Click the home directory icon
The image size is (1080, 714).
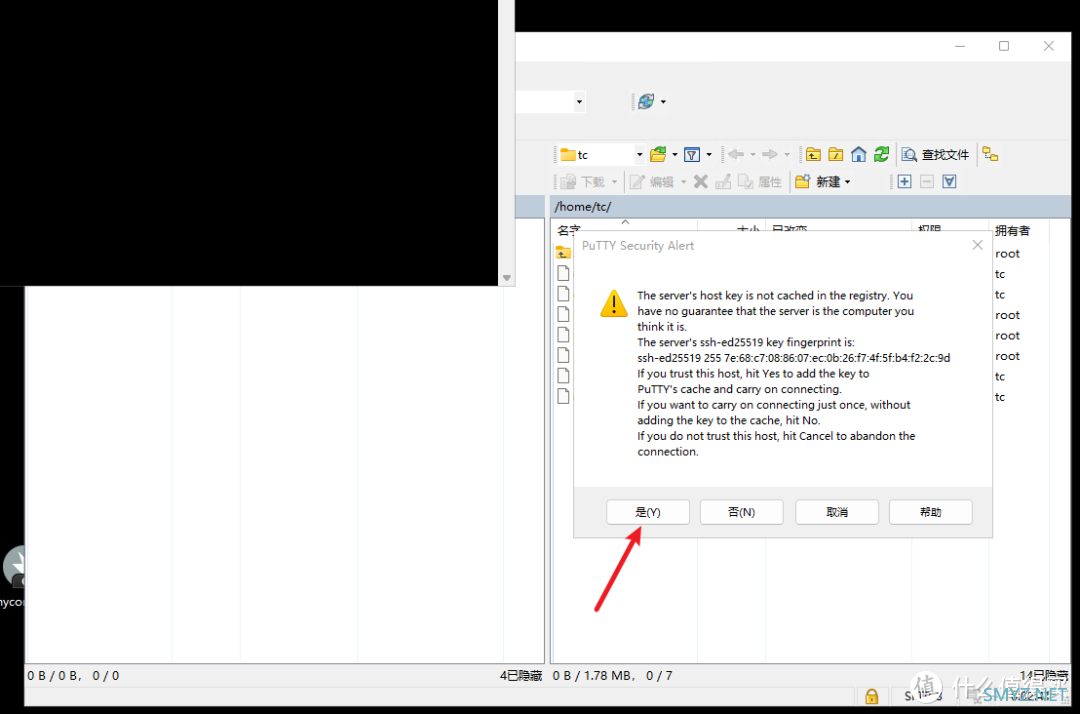click(858, 154)
